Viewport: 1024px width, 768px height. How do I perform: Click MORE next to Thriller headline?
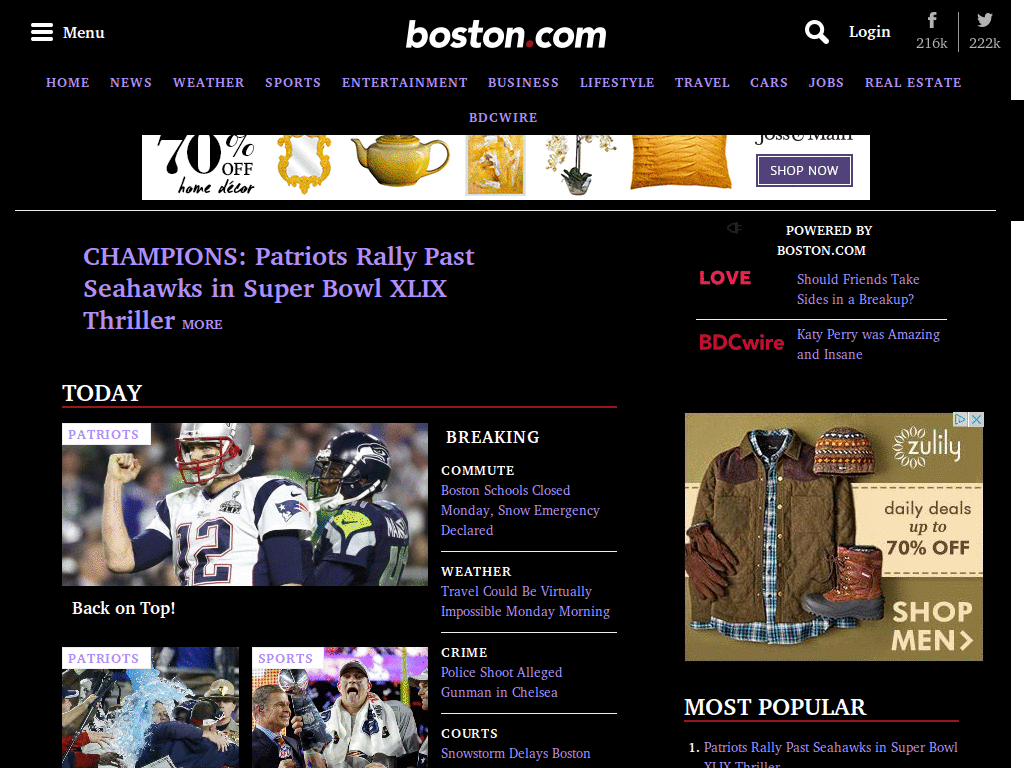[202, 324]
